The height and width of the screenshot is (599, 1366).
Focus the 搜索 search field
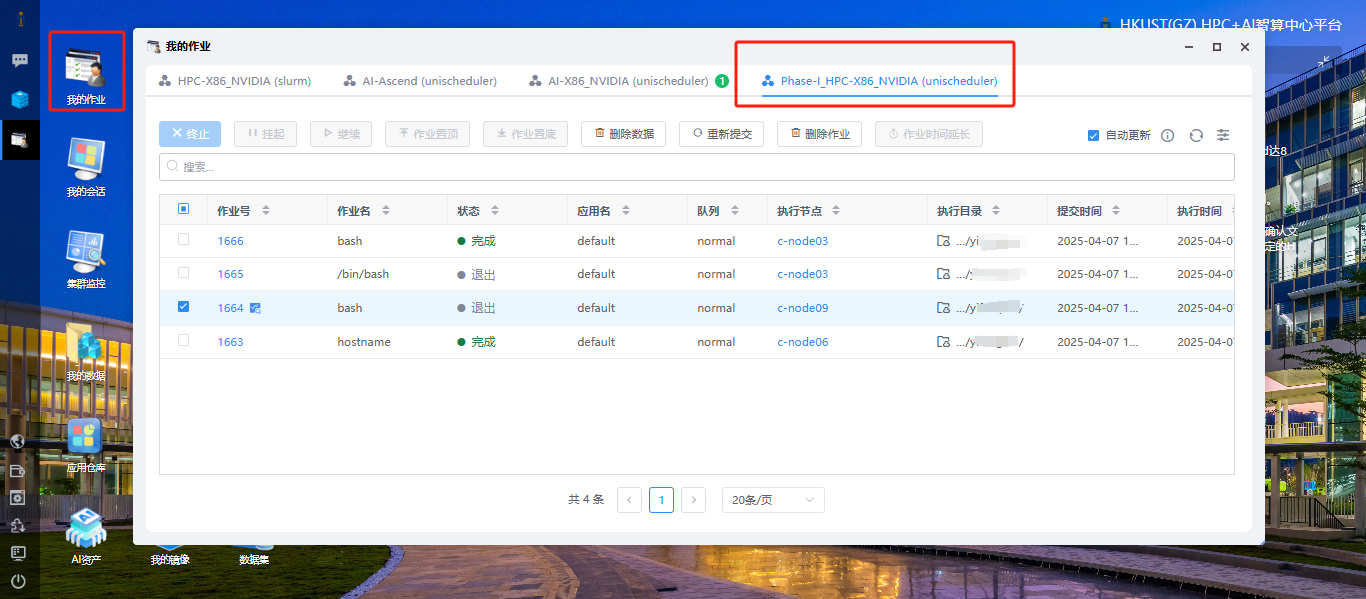tap(697, 167)
